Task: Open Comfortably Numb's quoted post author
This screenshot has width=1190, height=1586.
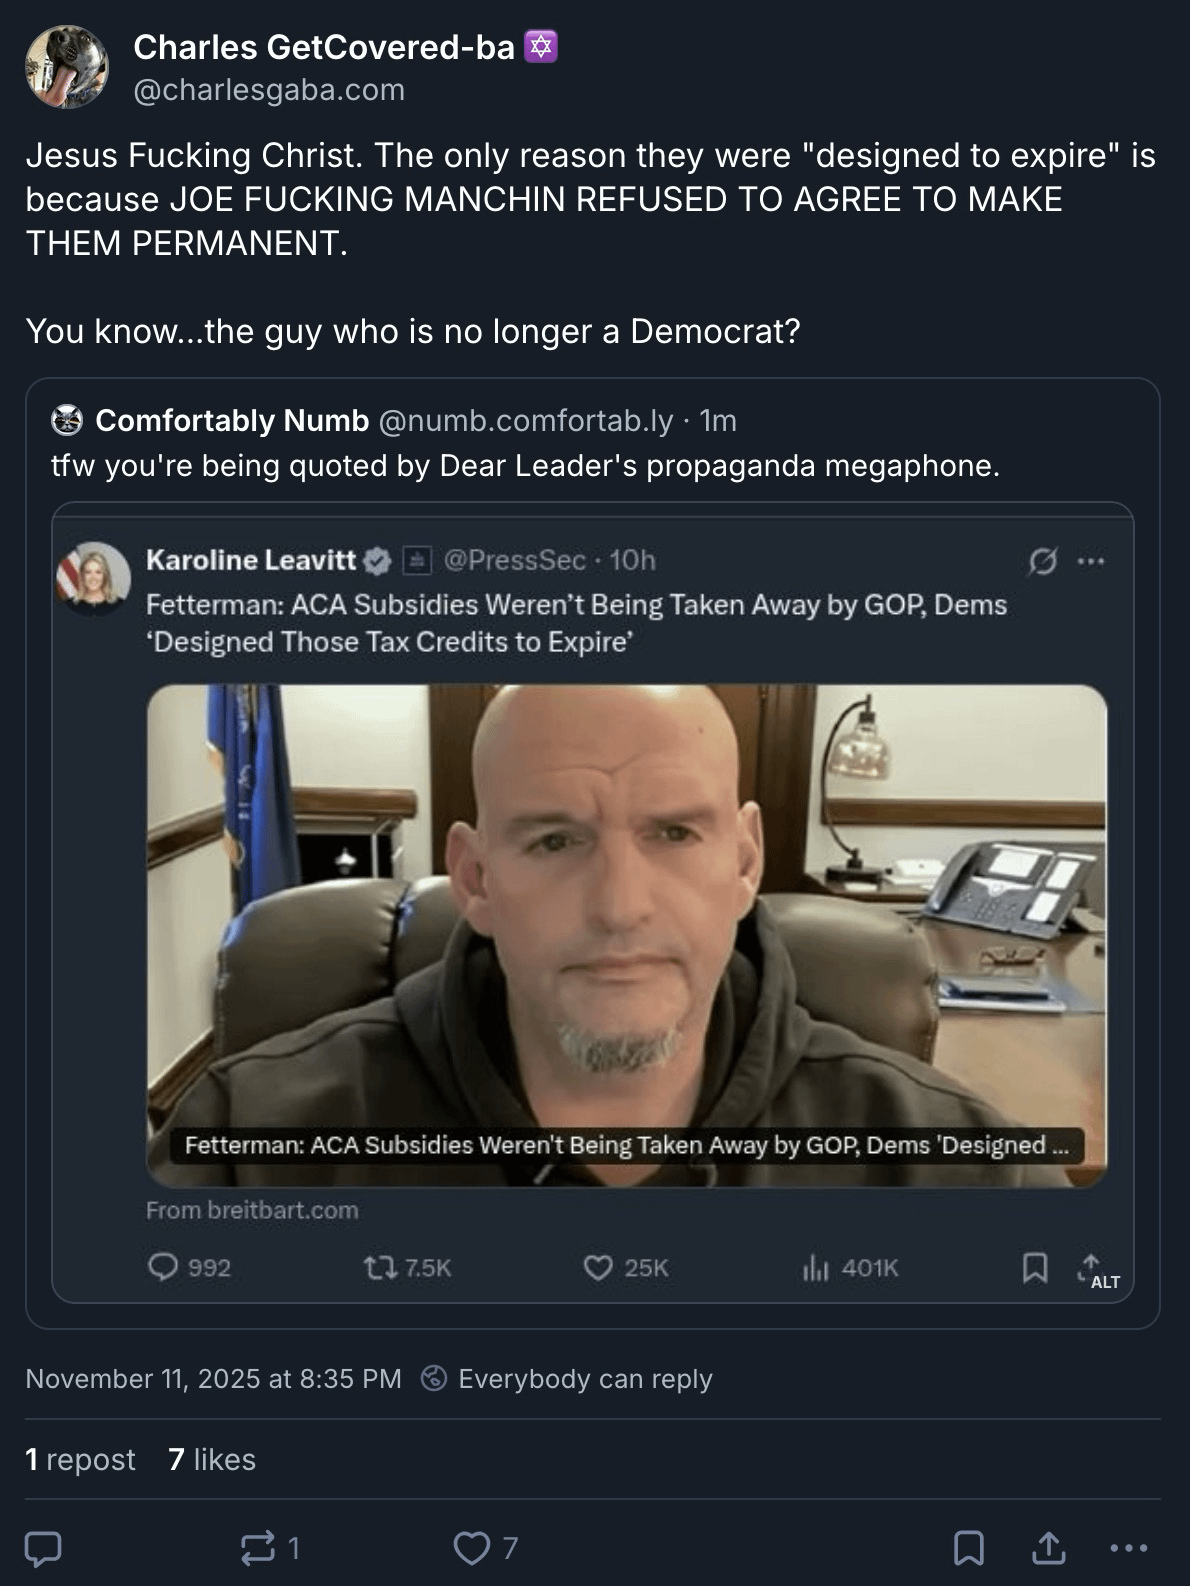Action: (232, 421)
